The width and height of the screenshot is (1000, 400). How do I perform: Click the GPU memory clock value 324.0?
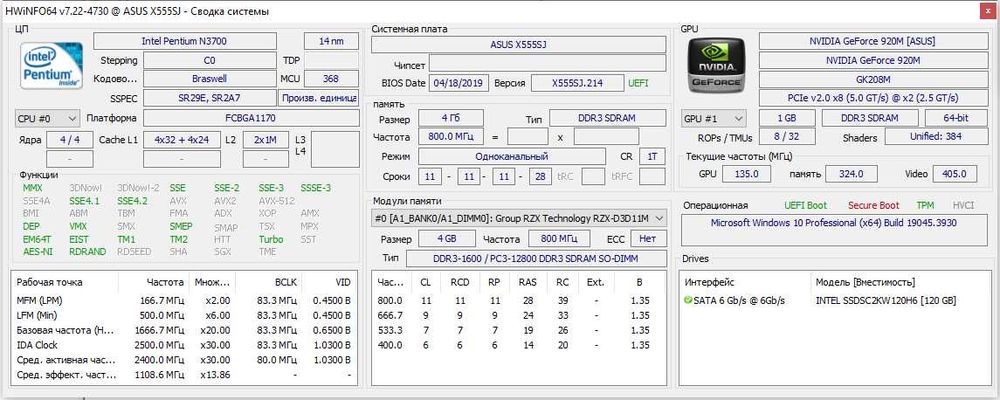coord(851,174)
